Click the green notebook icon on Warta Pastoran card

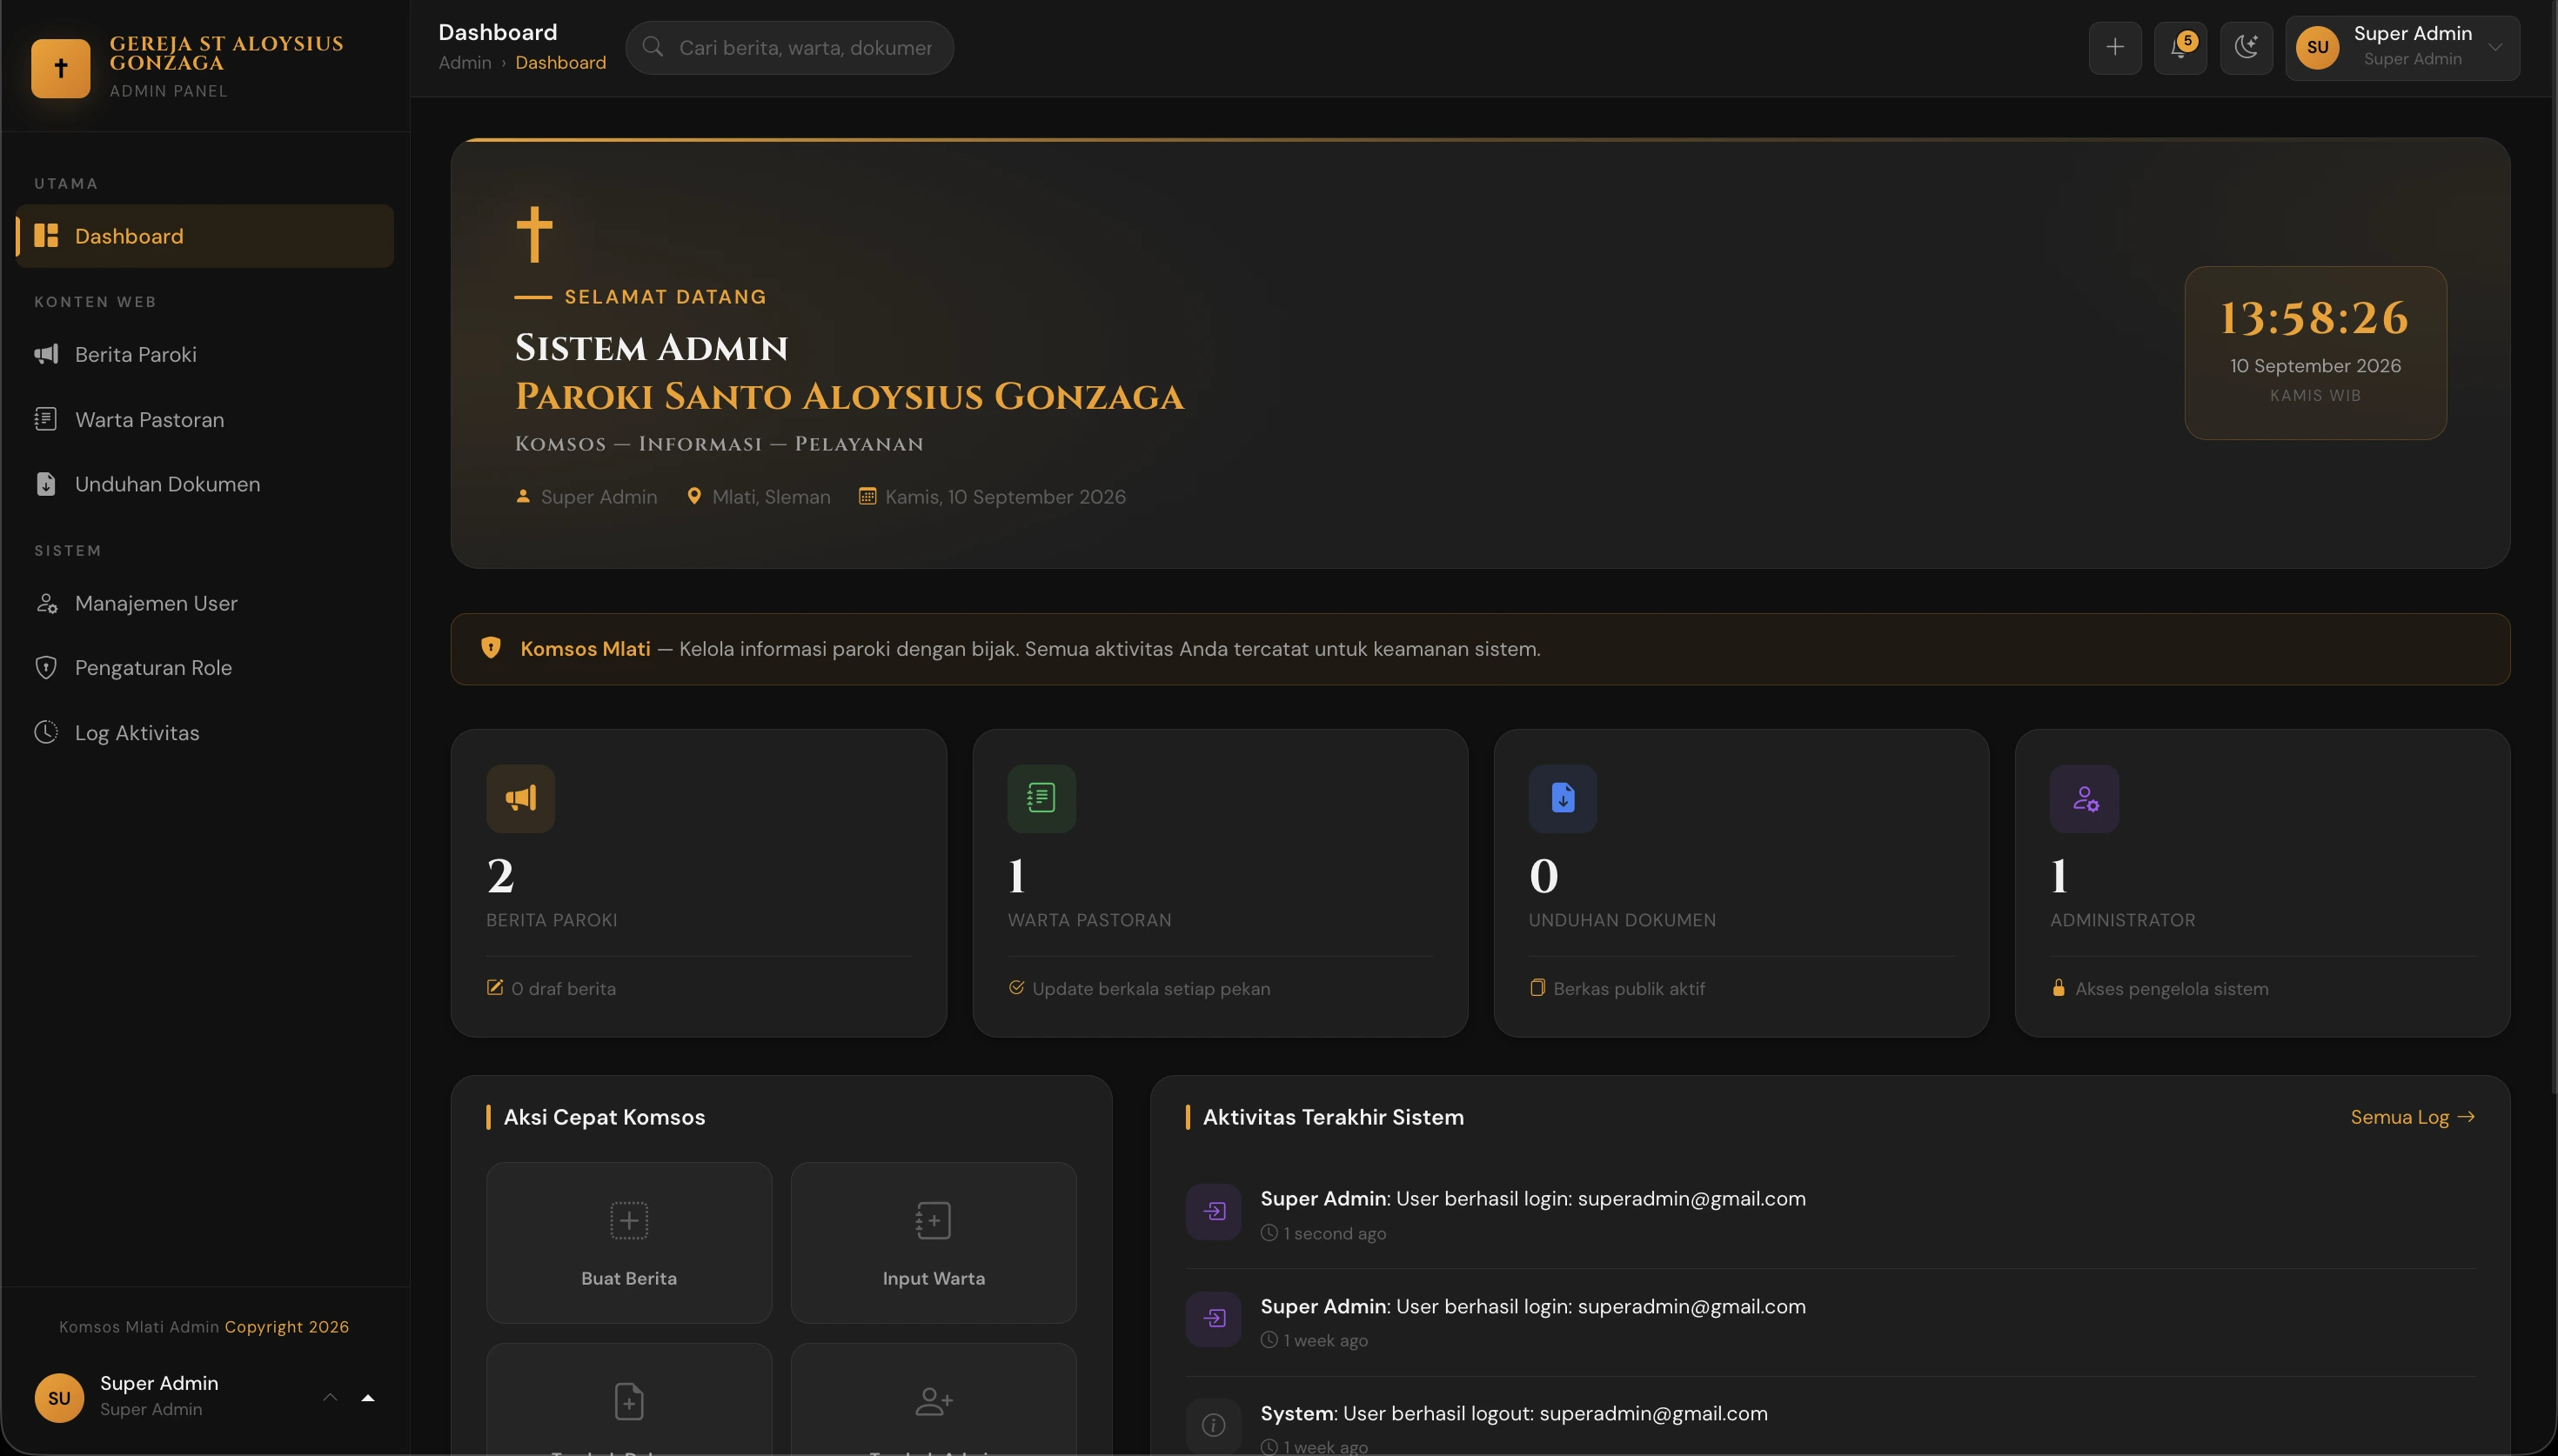click(1041, 798)
